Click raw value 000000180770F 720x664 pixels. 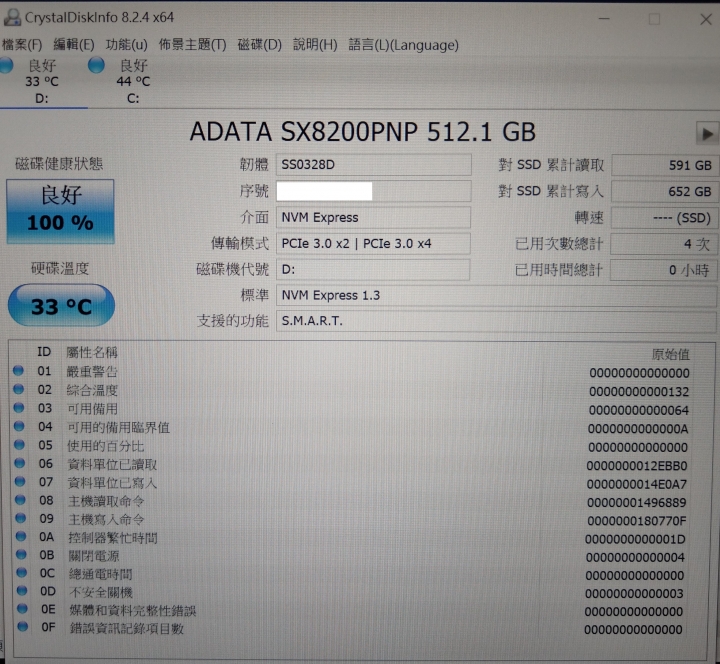(636, 521)
